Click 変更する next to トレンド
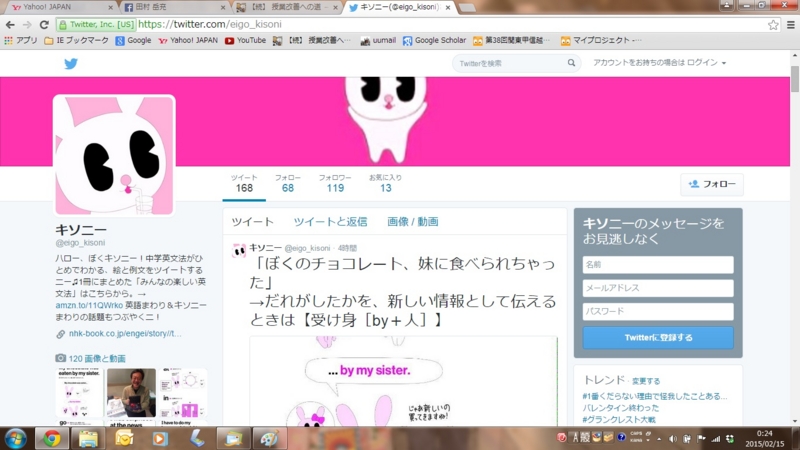The height and width of the screenshot is (450, 800). 646,381
